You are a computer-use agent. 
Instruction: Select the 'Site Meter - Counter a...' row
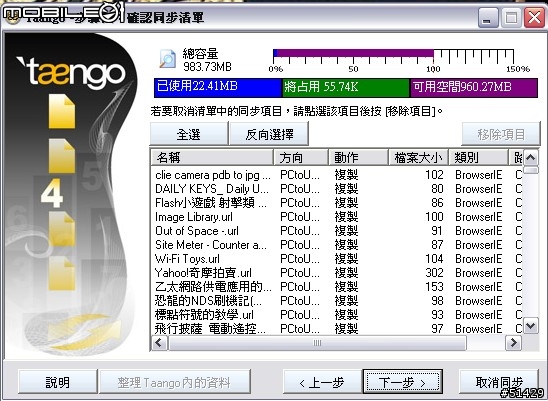(337, 245)
